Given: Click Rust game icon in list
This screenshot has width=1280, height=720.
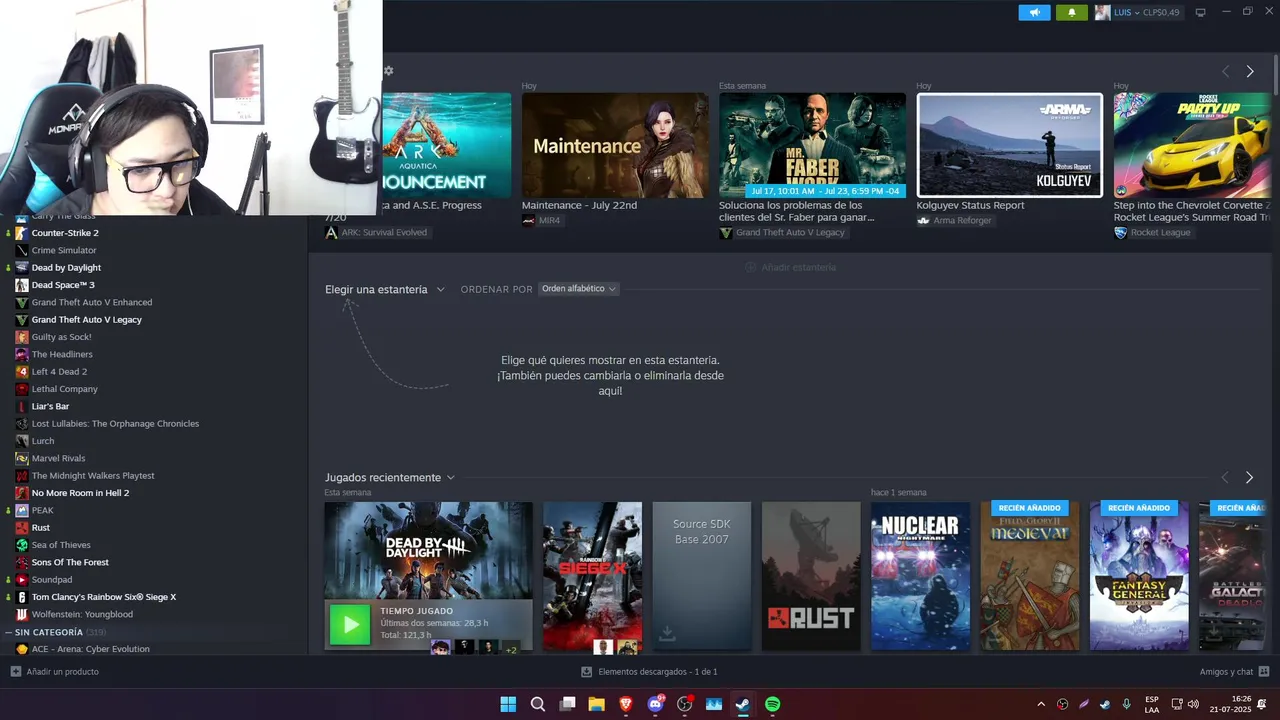Looking at the screenshot, I should (x=22, y=528).
